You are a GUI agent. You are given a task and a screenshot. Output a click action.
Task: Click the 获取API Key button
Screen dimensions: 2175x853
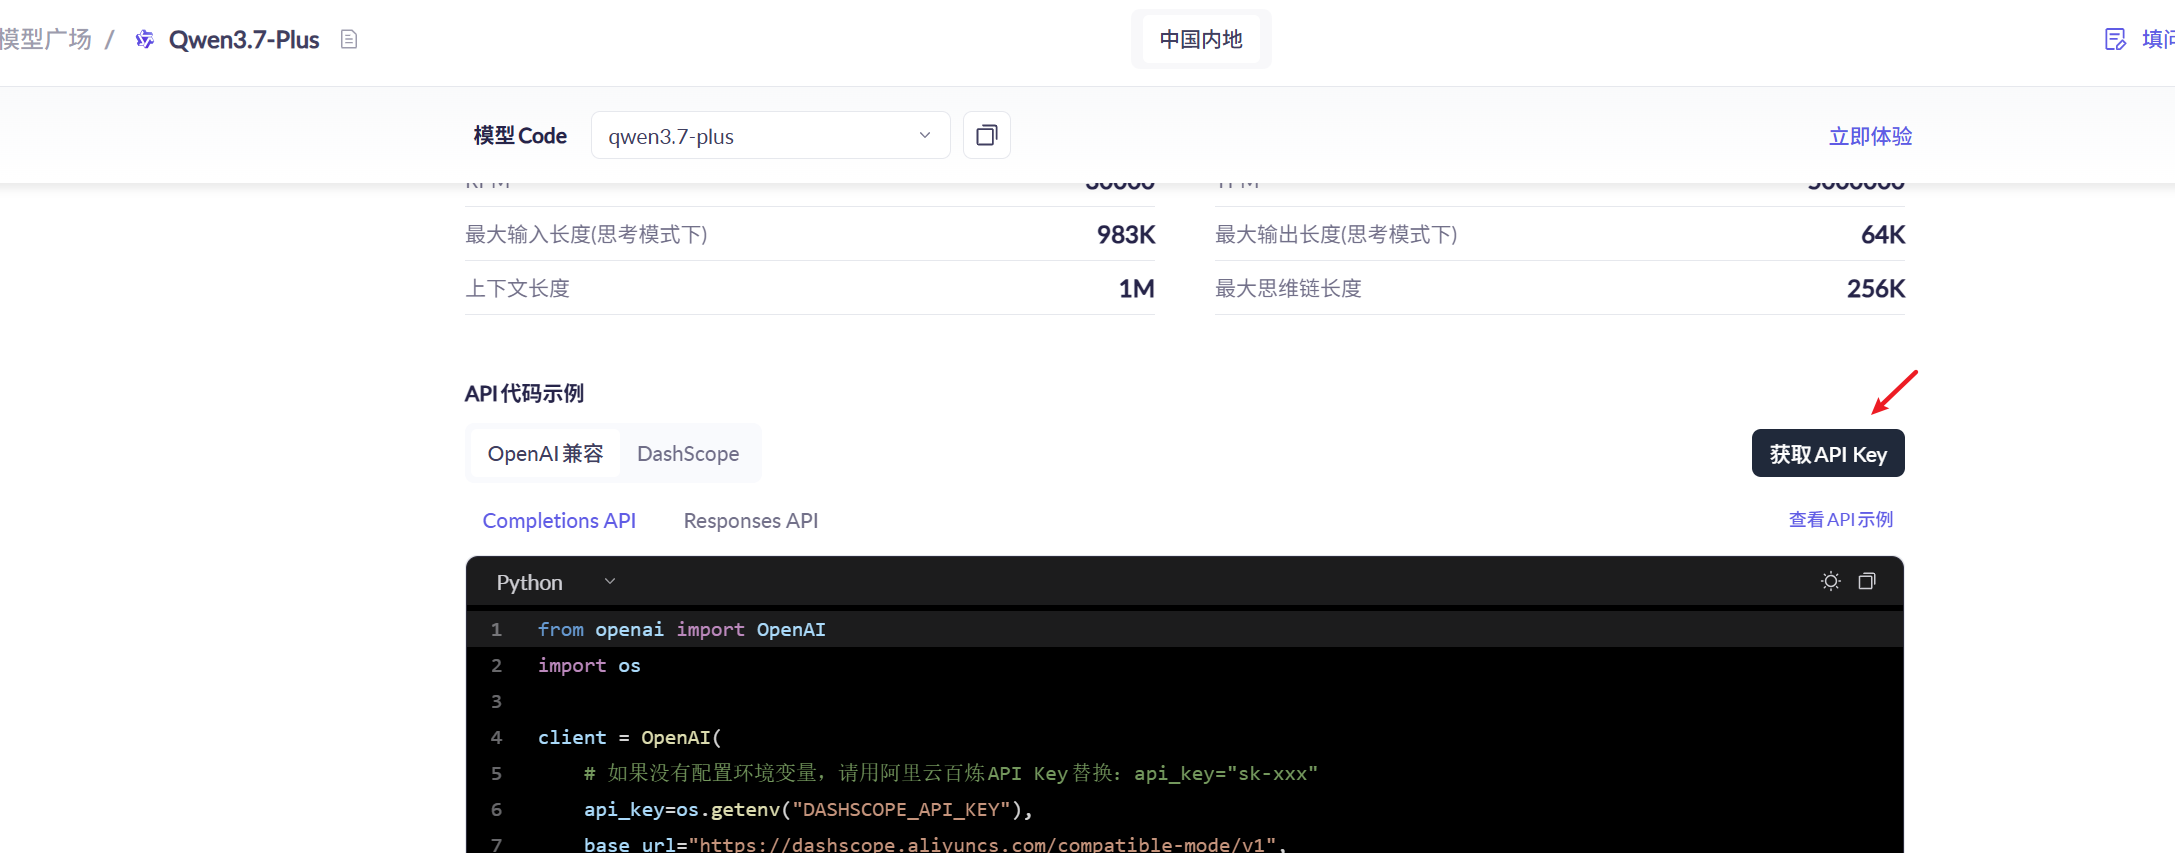[1828, 453]
